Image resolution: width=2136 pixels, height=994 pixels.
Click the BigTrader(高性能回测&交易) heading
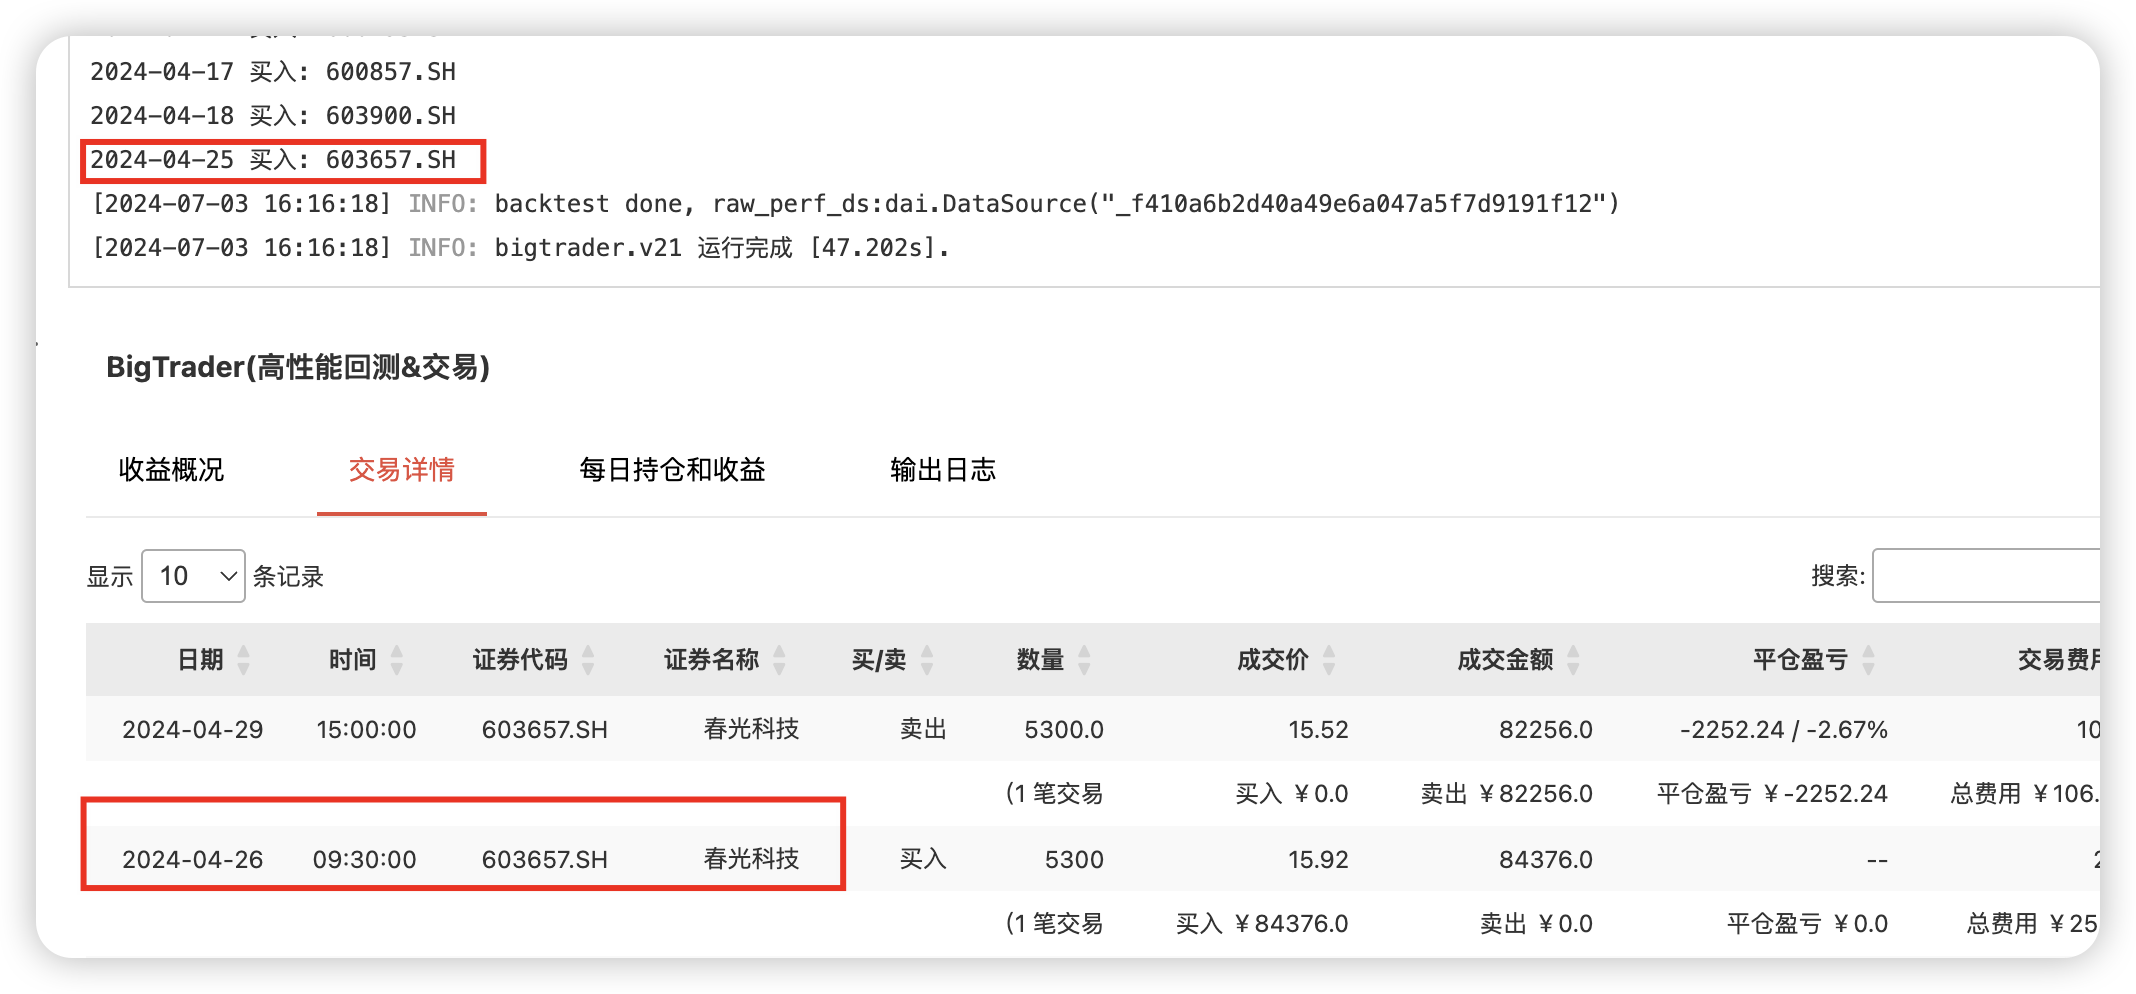298,367
